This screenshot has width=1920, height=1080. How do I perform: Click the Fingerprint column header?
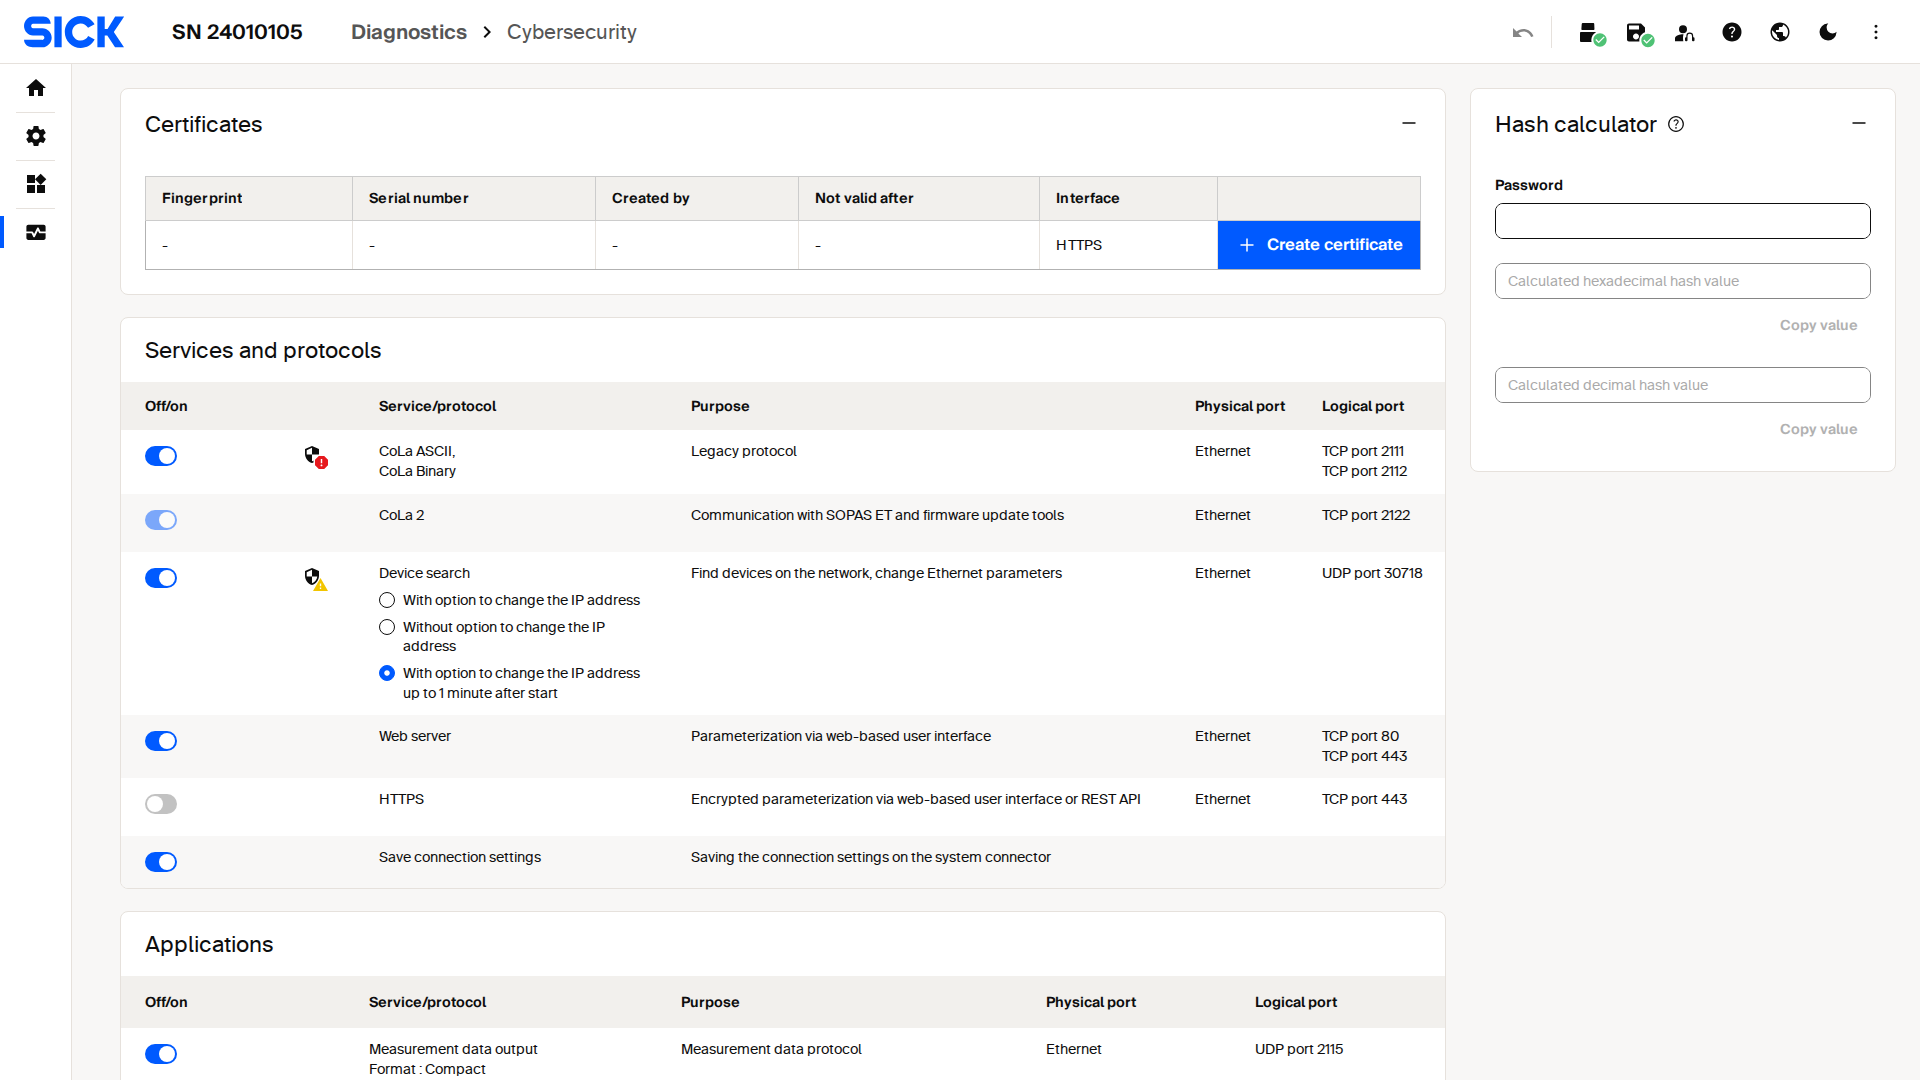tap(249, 198)
